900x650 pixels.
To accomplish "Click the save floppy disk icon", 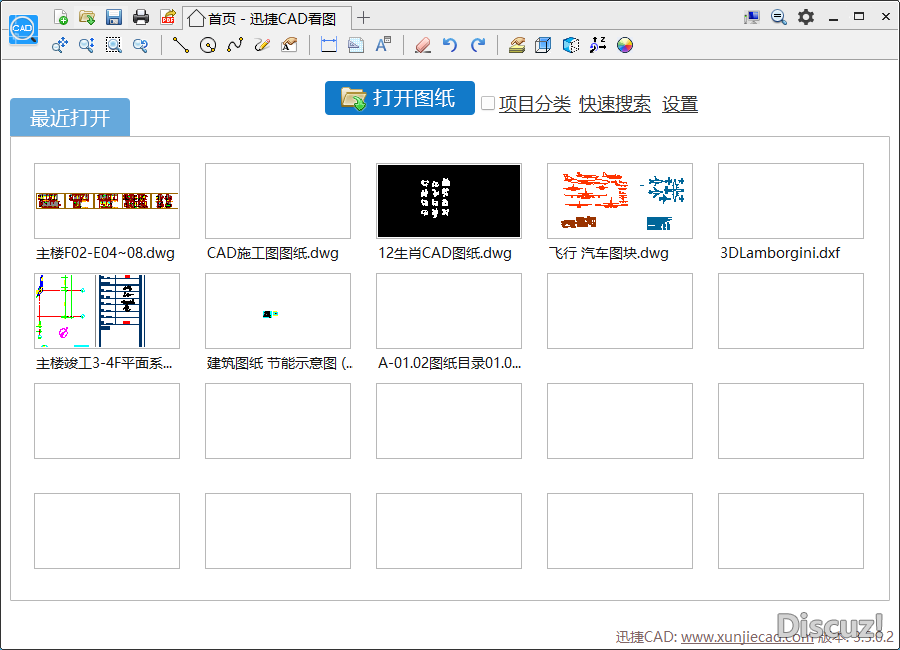I will [x=113, y=17].
